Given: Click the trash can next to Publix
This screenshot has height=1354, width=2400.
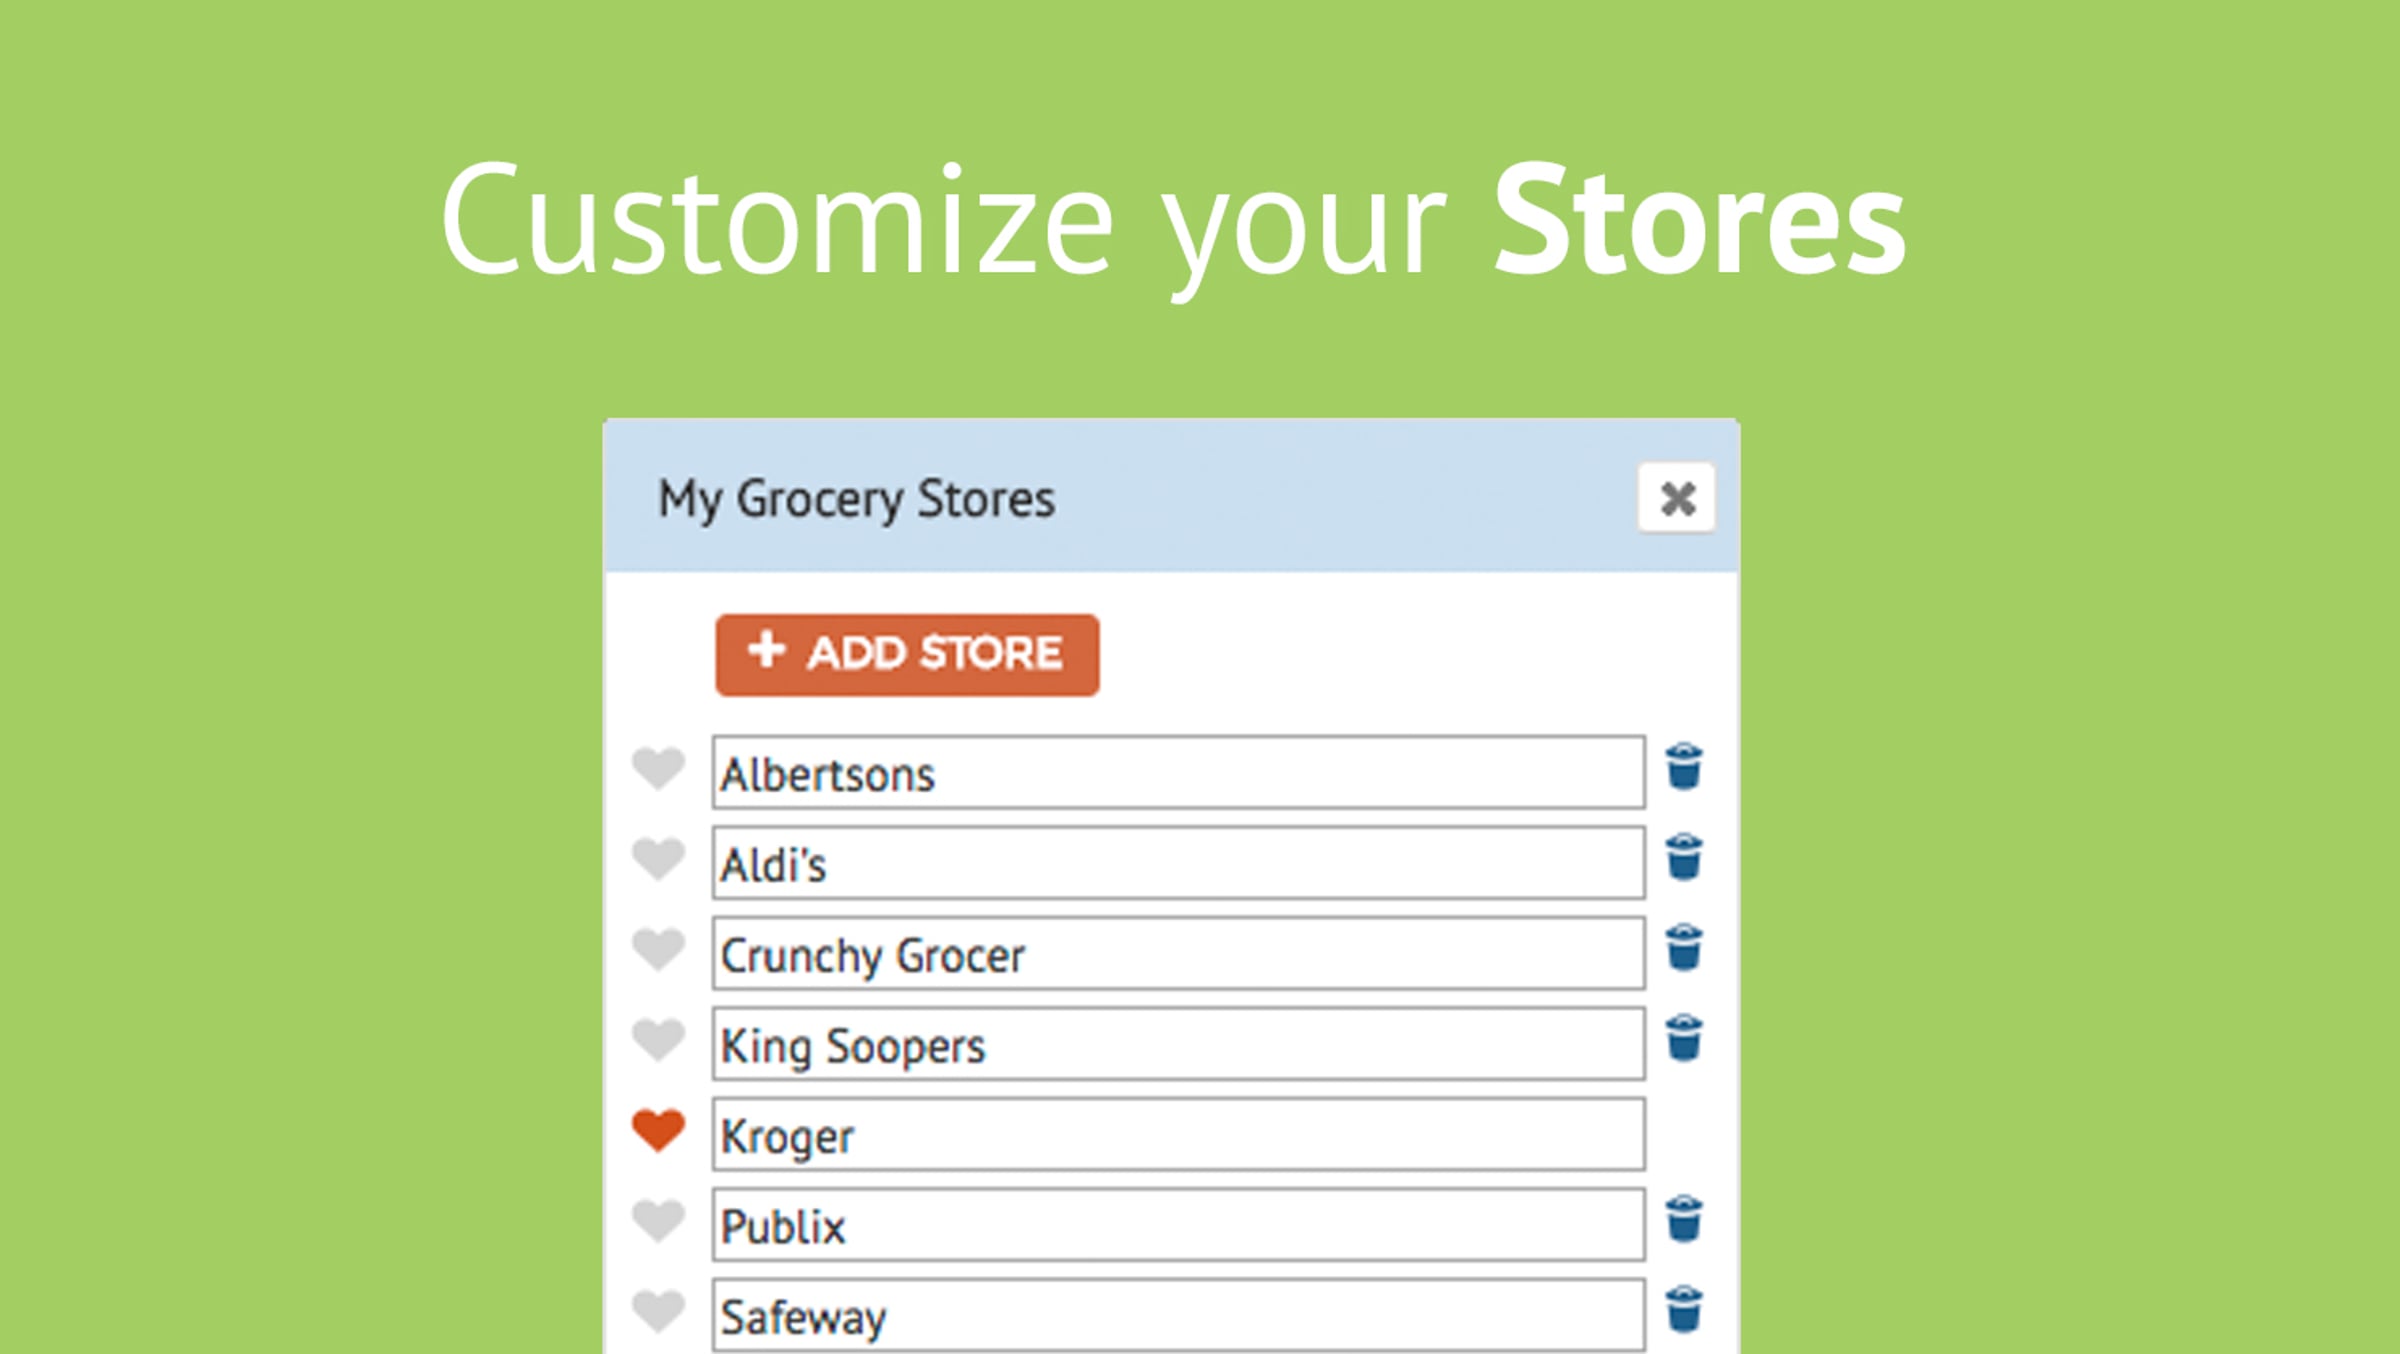Looking at the screenshot, I should (x=1684, y=1219).
